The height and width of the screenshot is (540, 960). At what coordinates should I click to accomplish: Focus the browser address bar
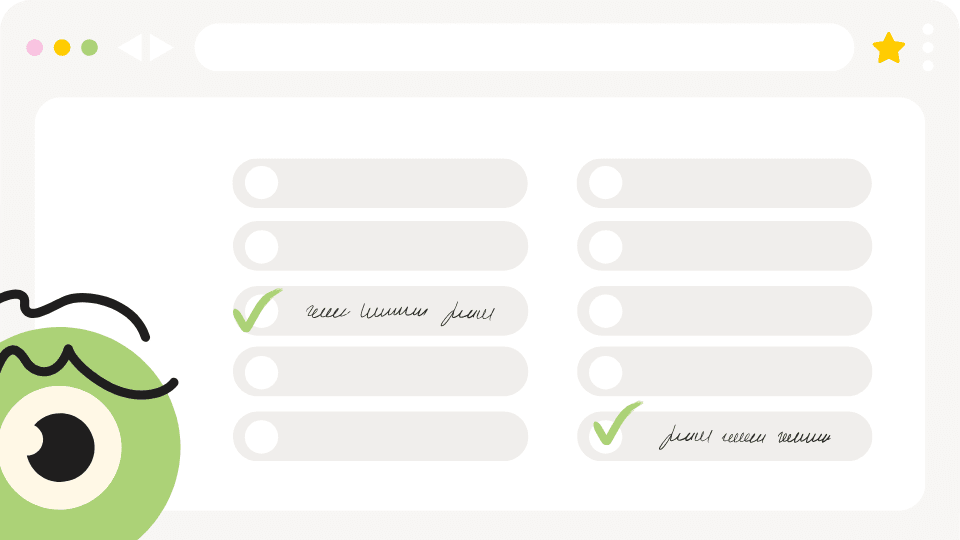coord(524,47)
